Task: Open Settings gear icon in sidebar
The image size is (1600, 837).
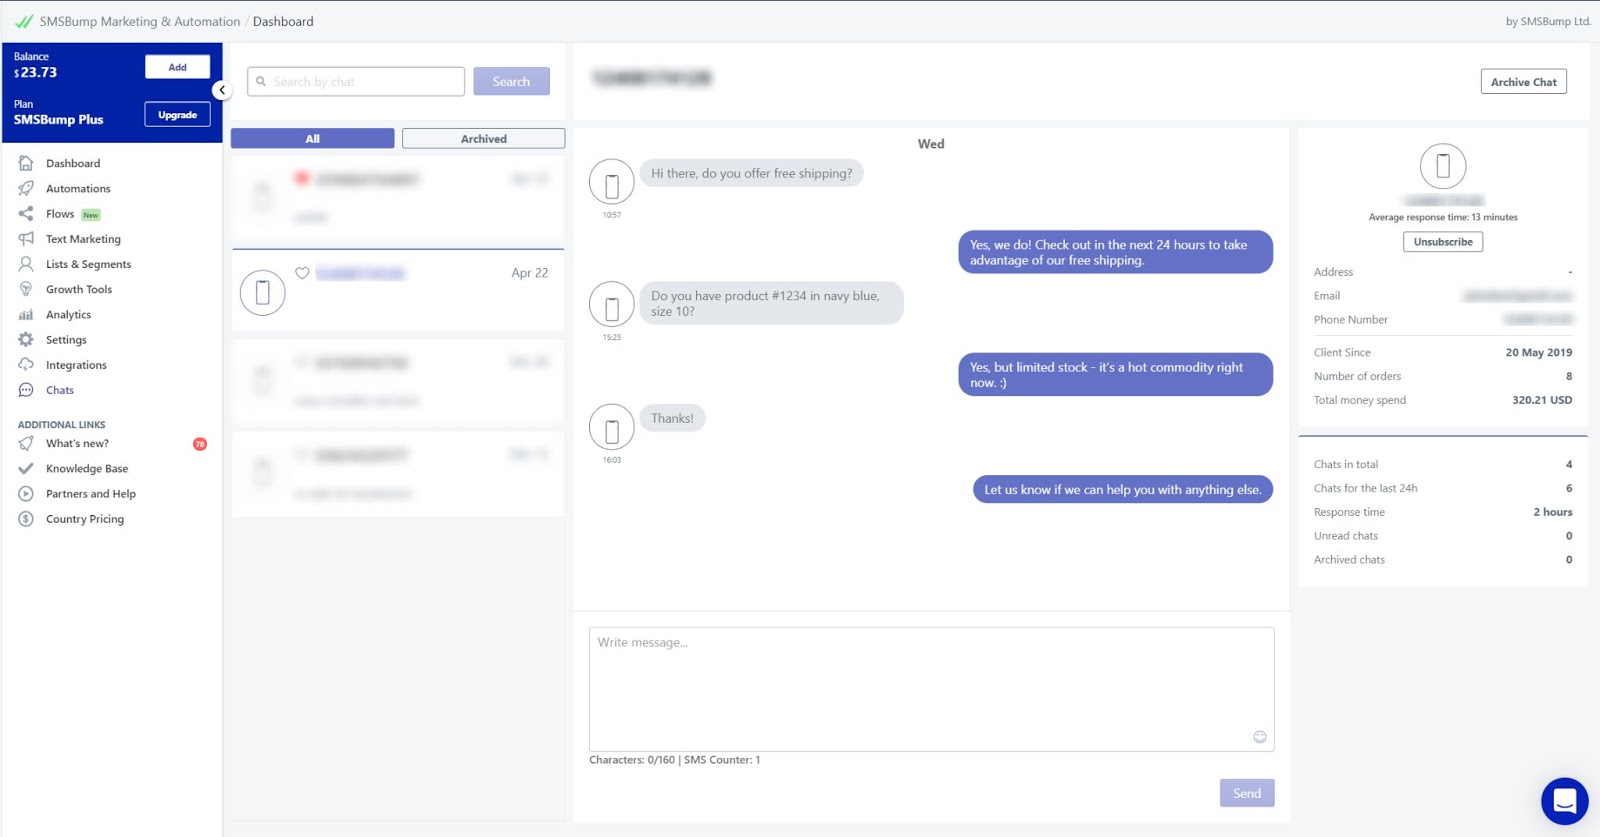Action: click(x=26, y=339)
